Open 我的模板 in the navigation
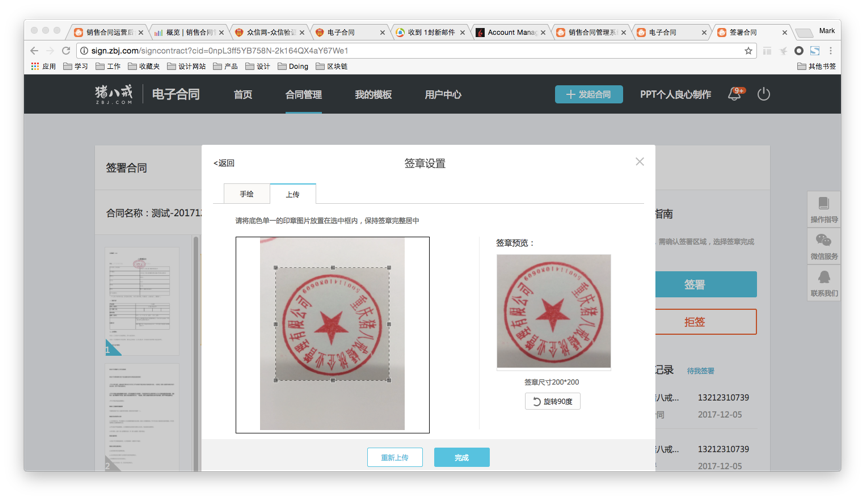865x500 pixels. 373,94
